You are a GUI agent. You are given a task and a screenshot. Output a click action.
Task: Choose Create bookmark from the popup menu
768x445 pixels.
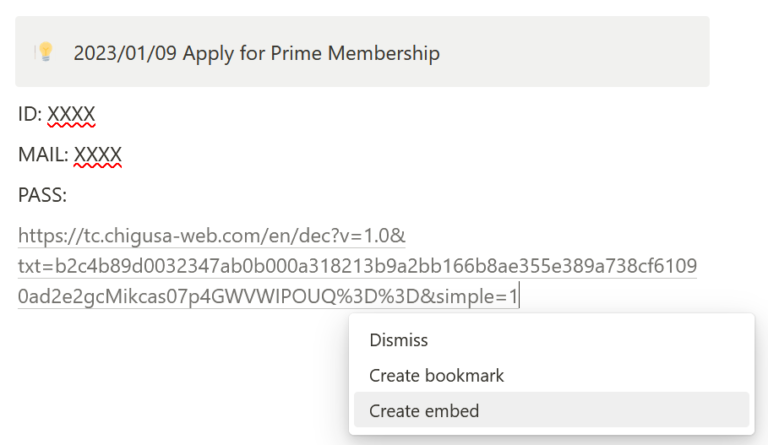click(436, 376)
